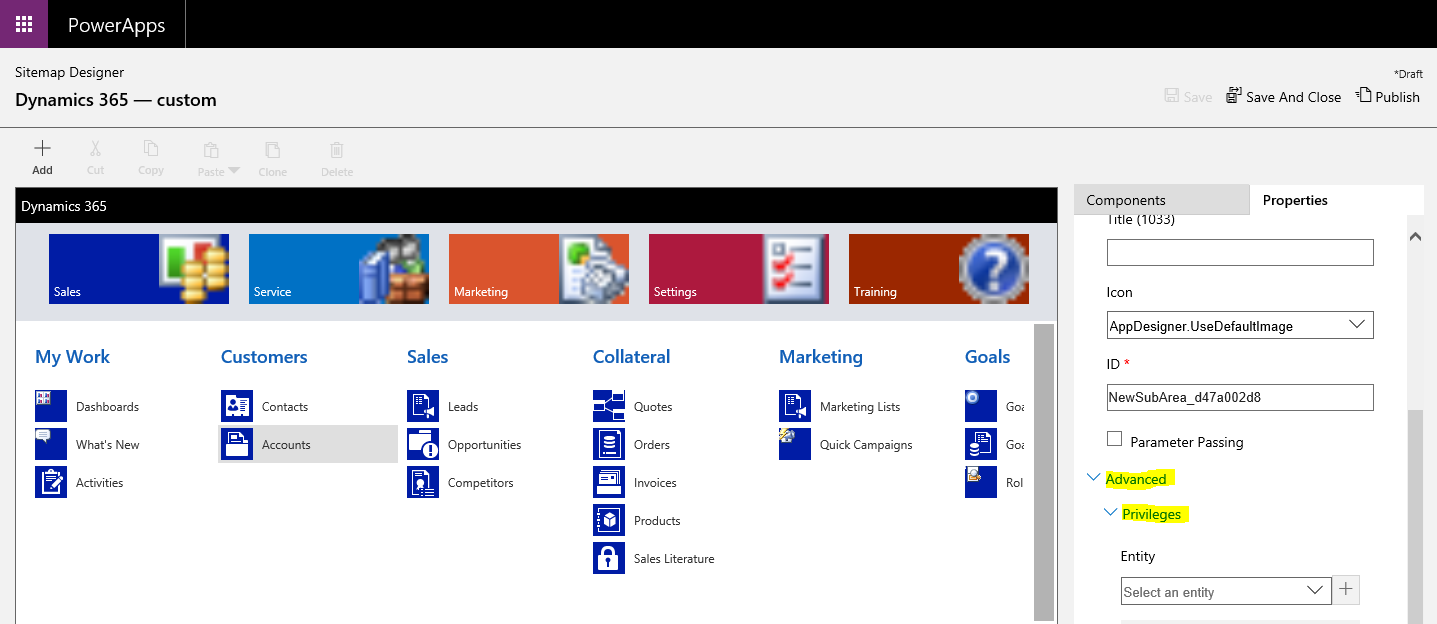
Task: Click the Quotes subarea icon
Action: click(x=609, y=406)
